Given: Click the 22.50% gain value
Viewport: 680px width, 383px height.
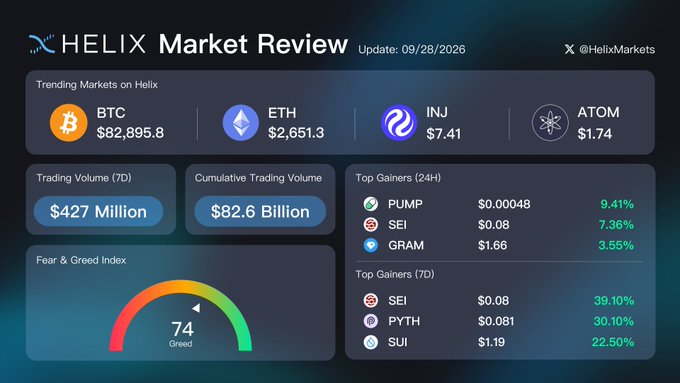Looking at the screenshot, I should pyautogui.click(x=613, y=342).
